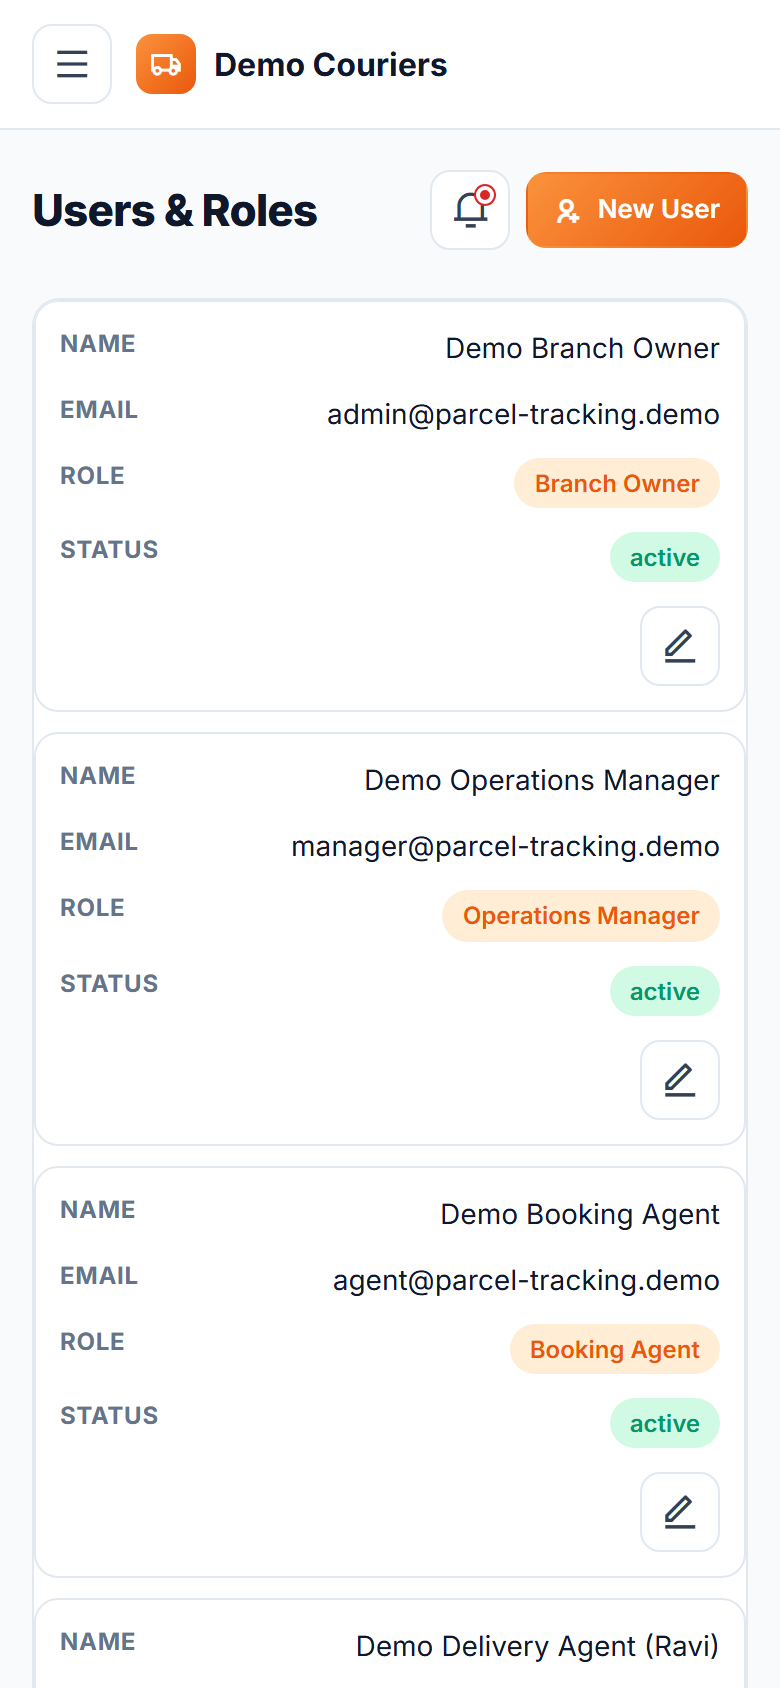Click the Operations Manager role badge
Viewport: 780px width, 1688px height.
pyautogui.click(x=581, y=916)
